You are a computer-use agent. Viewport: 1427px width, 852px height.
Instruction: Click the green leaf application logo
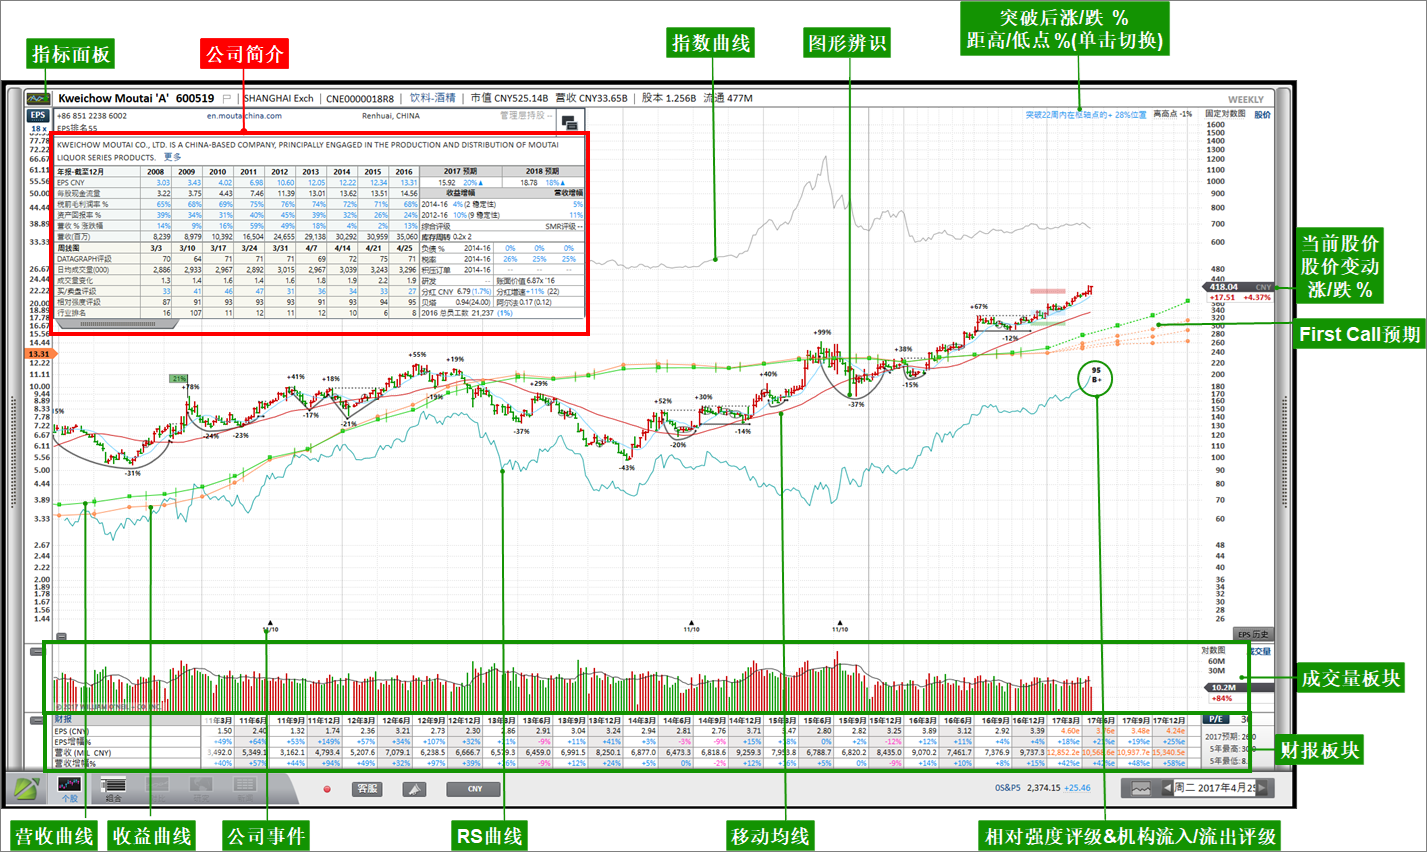(26, 788)
